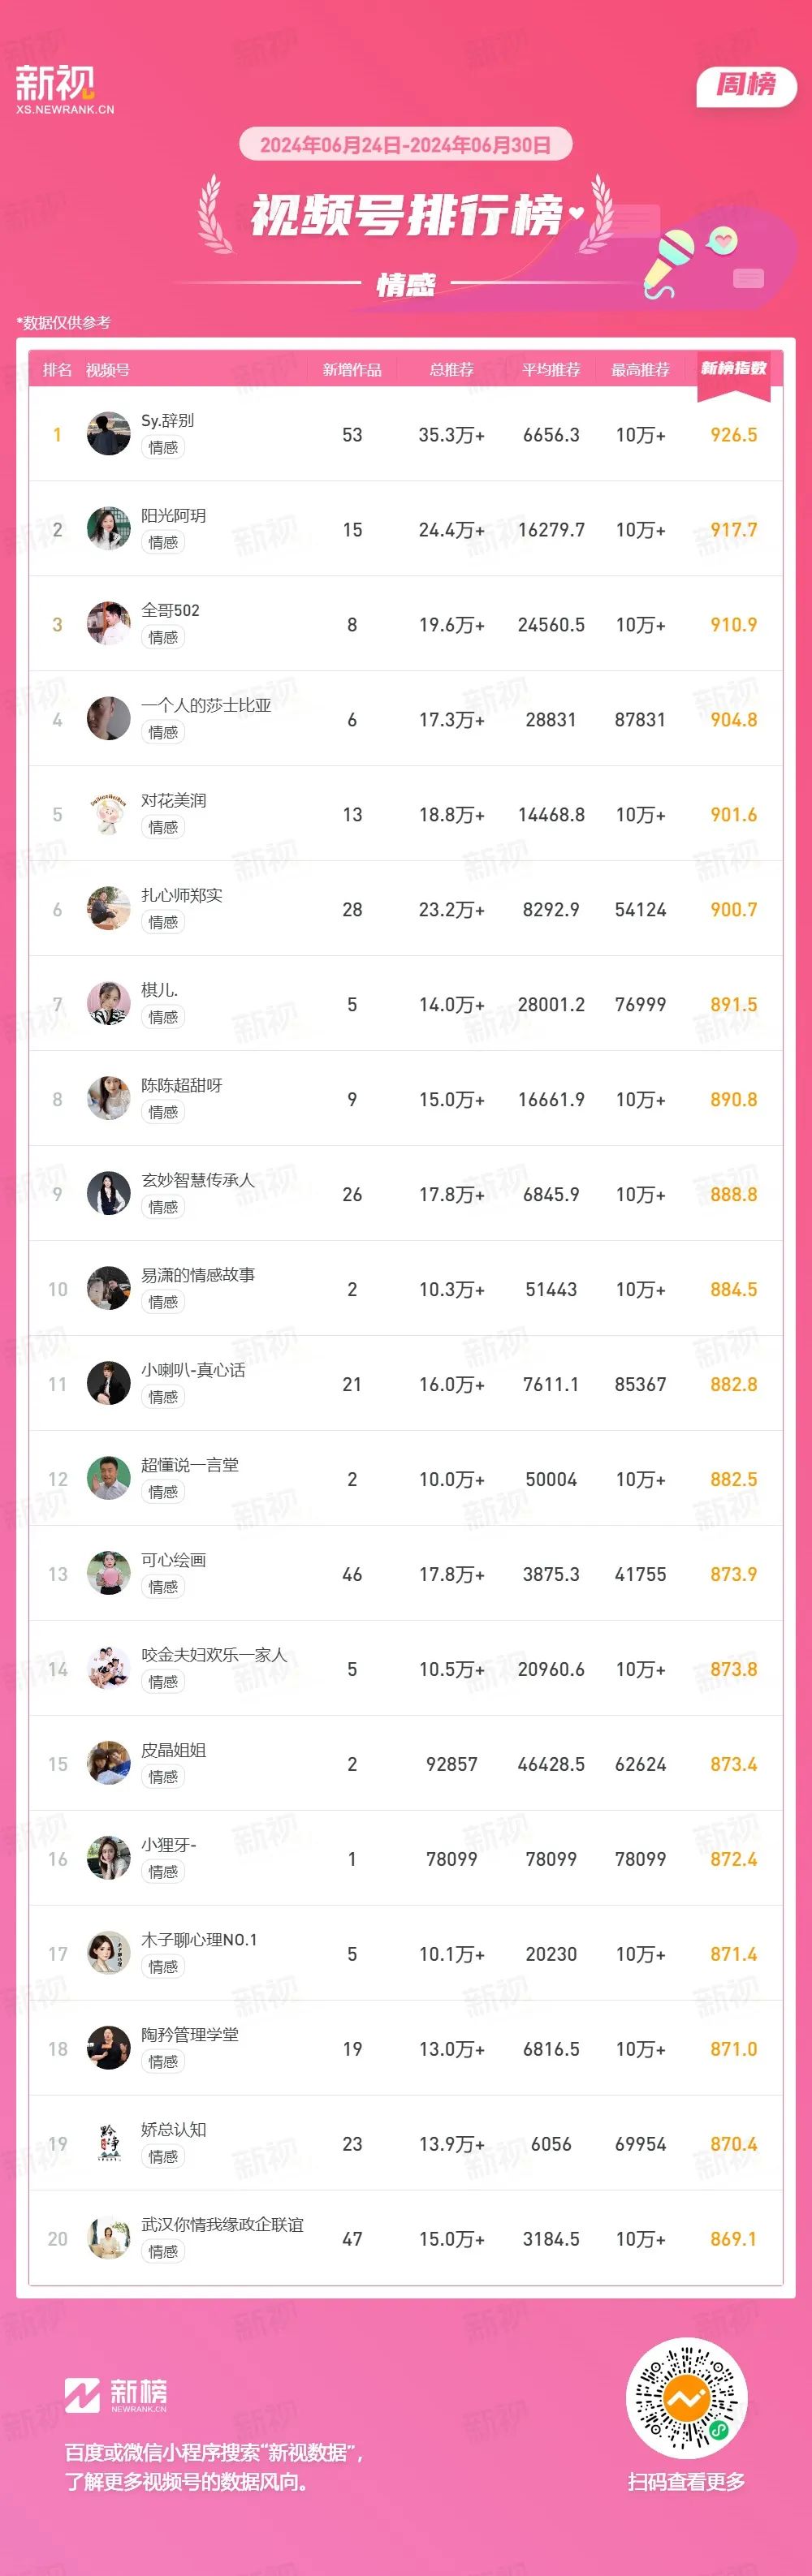Click 易潇的情感故事's avatar
This screenshot has width=812, height=2576.
click(x=108, y=1289)
